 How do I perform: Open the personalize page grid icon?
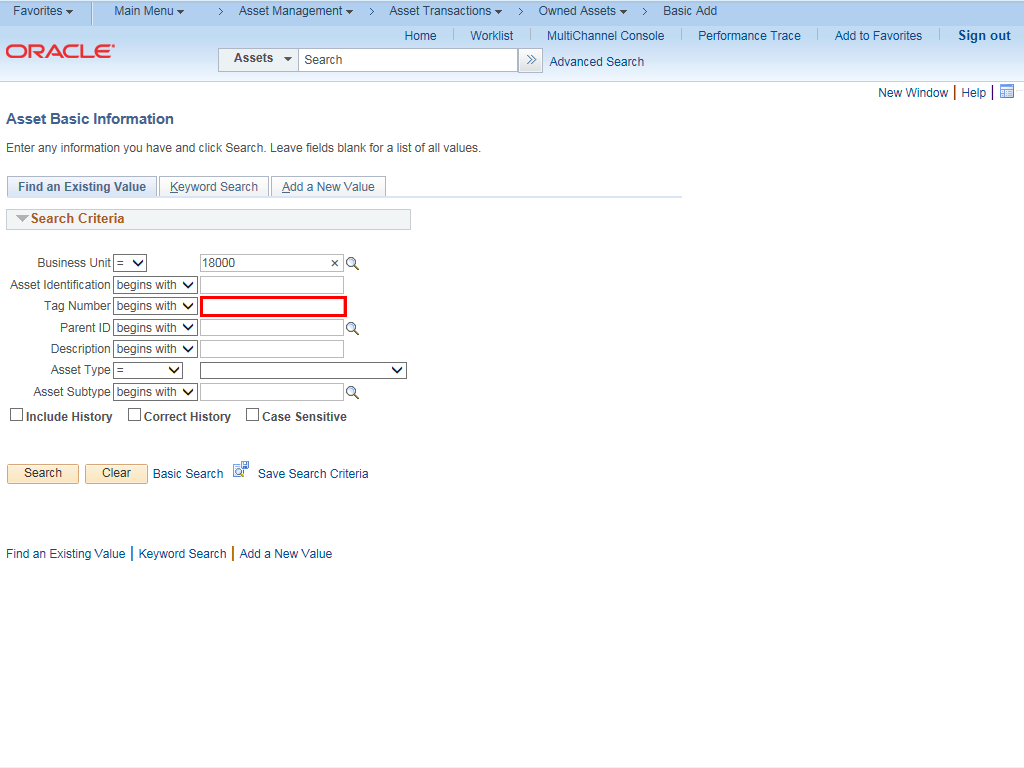coord(1007,92)
